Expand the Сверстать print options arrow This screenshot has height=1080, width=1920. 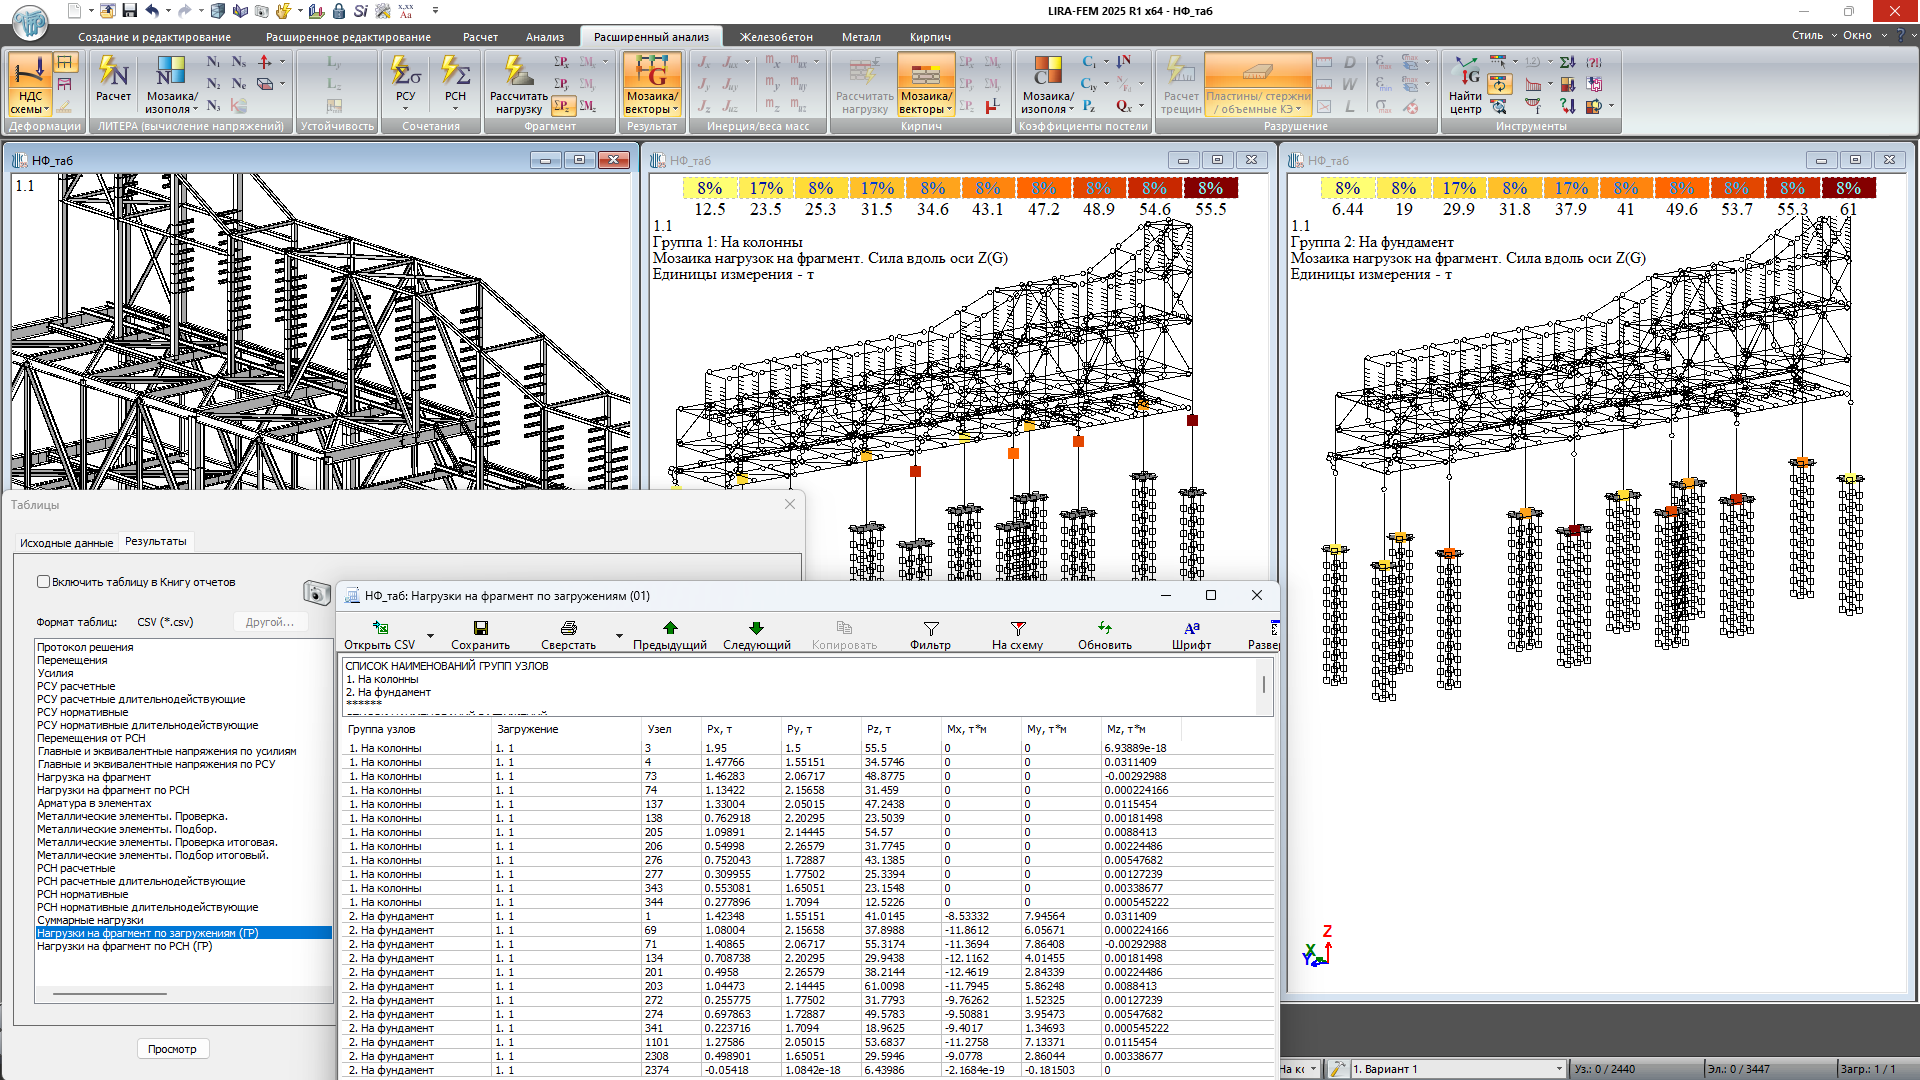point(619,636)
